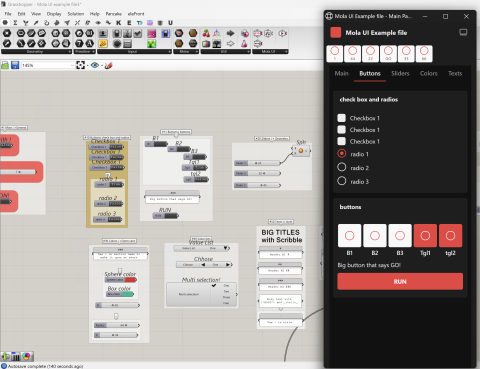The image size is (480, 369).
Task: Select the radio 3 option in Mola UI
Action: click(342, 181)
